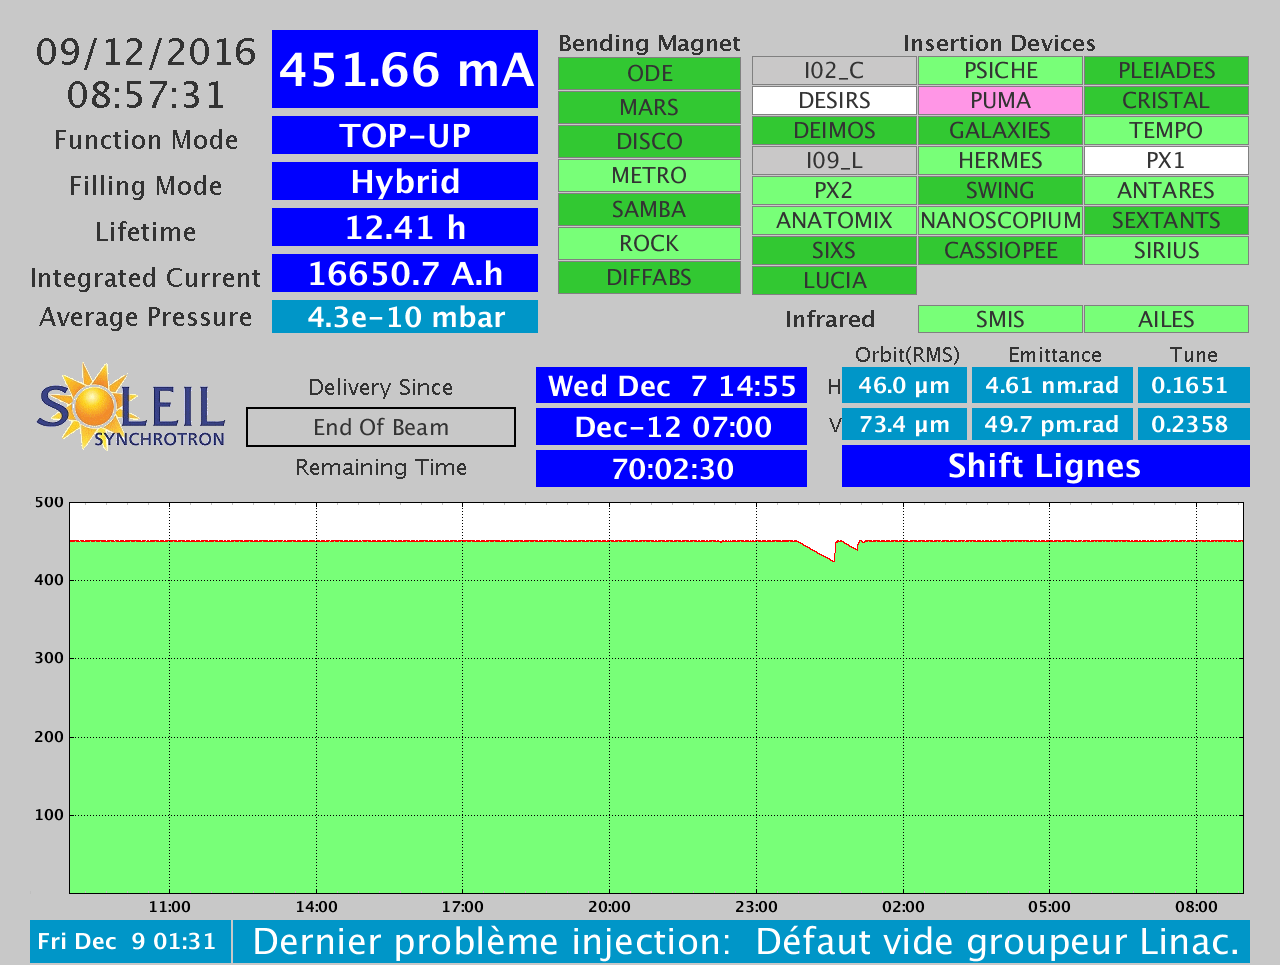Select the 49.7 pm.rad emittance value
The width and height of the screenshot is (1280, 965).
1052,424
